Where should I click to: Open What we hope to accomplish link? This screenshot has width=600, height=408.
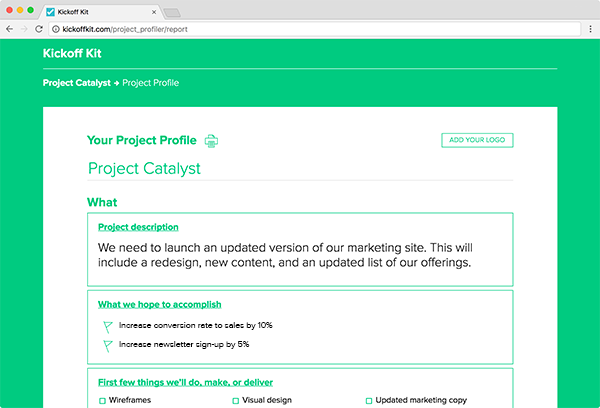(160, 304)
